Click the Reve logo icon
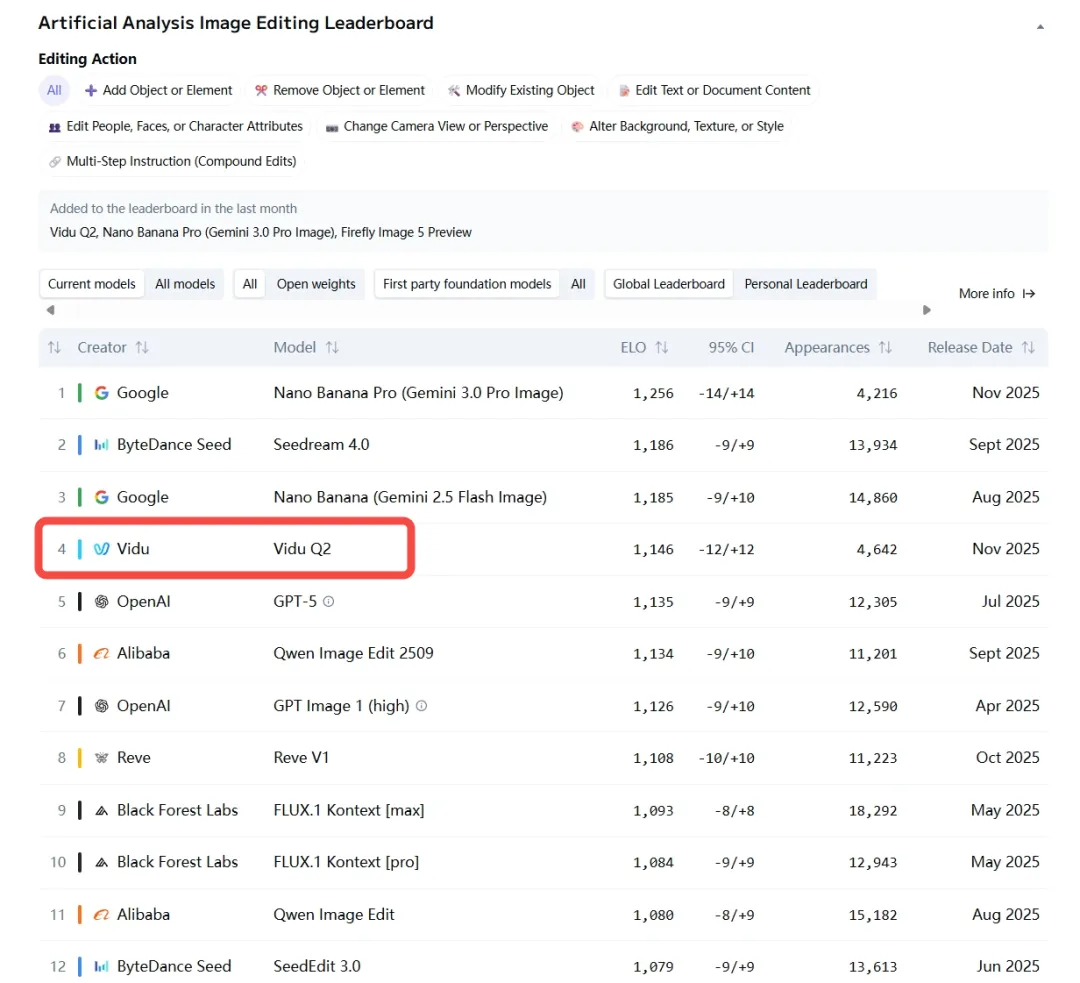Viewport: 1080px width, 983px height. pos(101,758)
